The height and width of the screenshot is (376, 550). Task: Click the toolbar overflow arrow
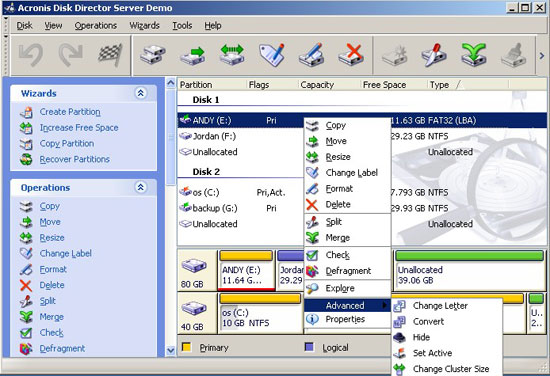[542, 55]
